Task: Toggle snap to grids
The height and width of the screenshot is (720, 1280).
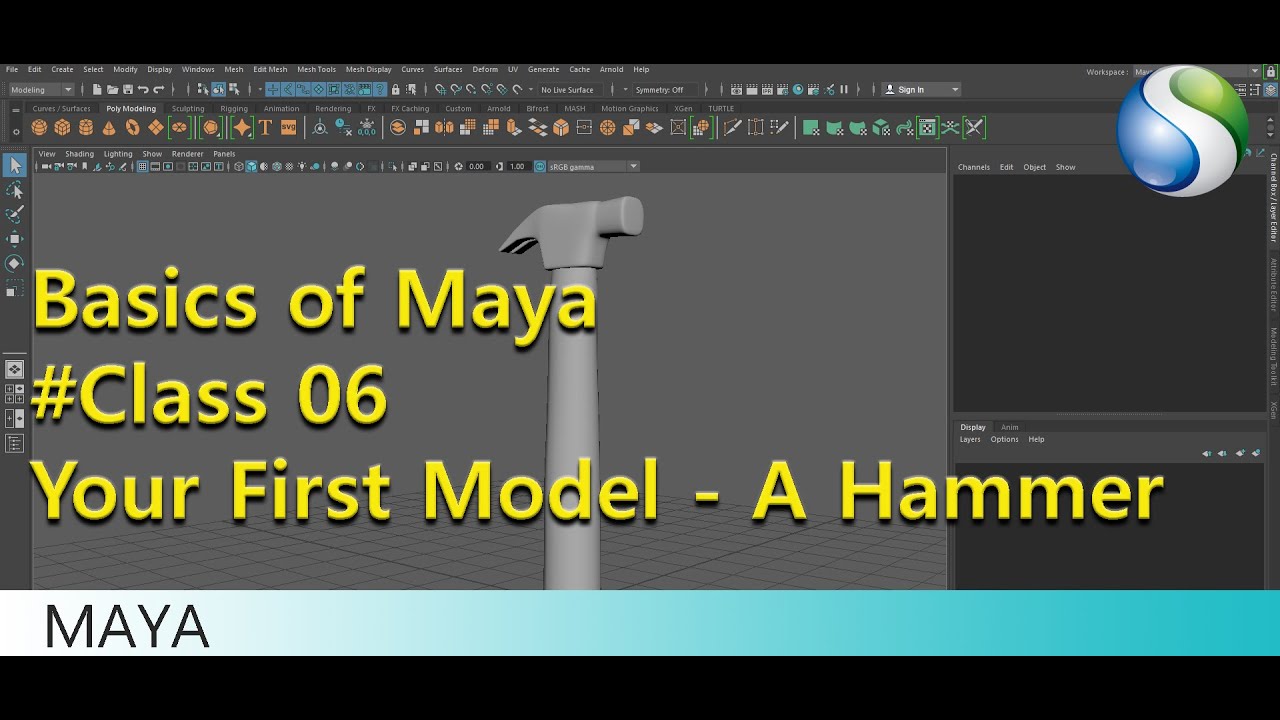Action: coord(441,89)
